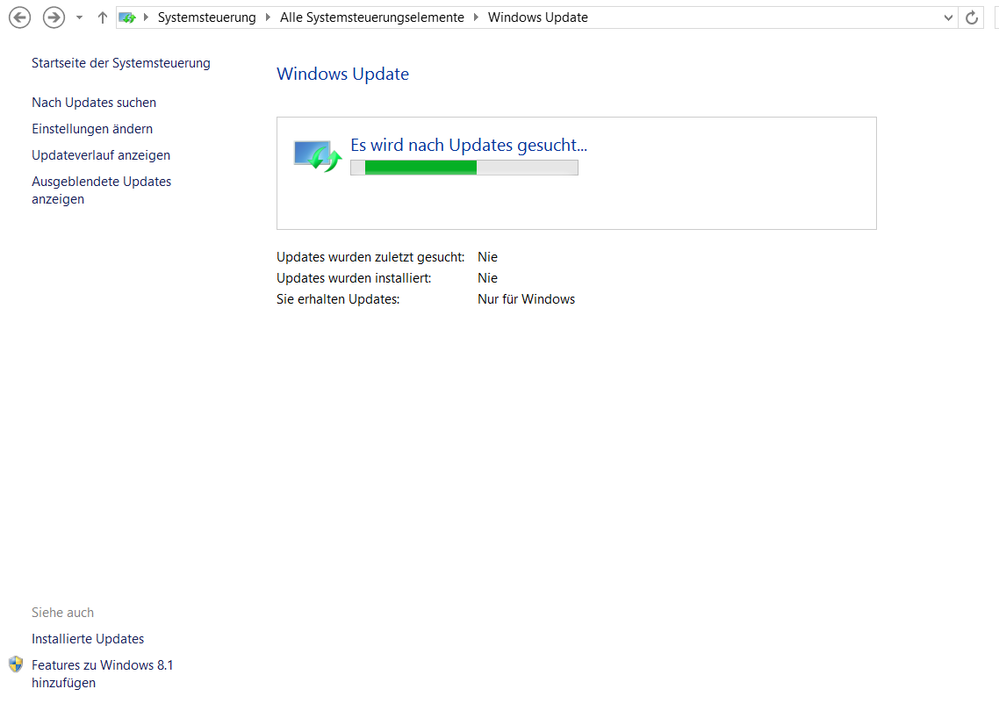Viewport: 999px width, 710px height.
Task: Select the Systemsteuerung breadcrumb
Action: [x=206, y=18]
